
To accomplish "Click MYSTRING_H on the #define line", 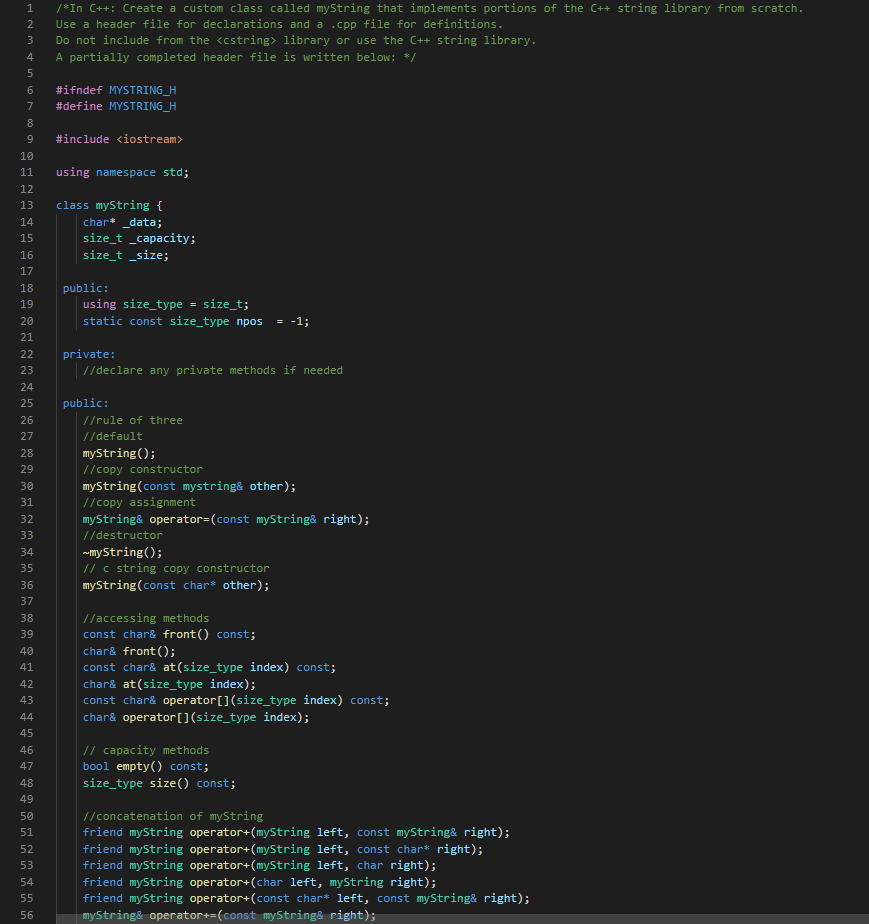I will pos(143,106).
